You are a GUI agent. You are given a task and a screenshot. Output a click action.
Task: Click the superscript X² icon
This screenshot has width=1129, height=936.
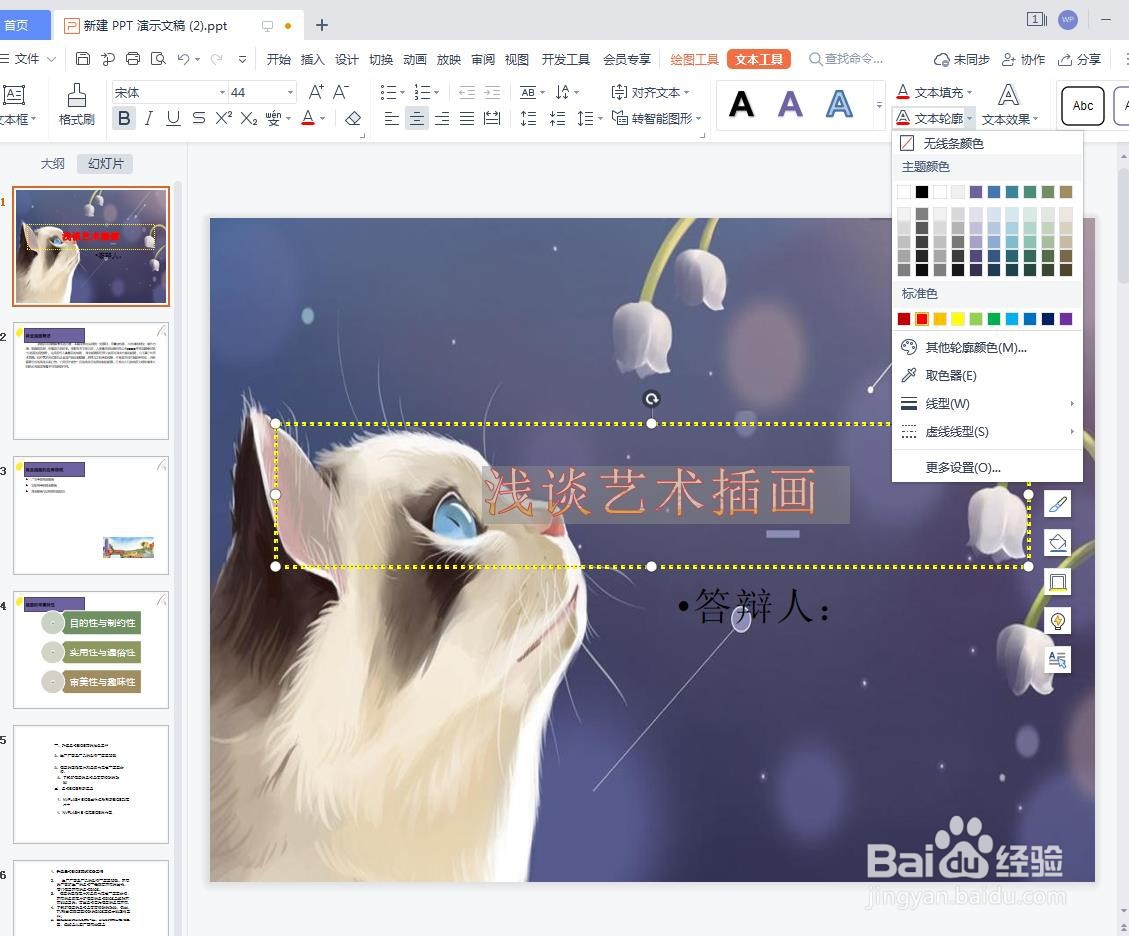click(223, 117)
